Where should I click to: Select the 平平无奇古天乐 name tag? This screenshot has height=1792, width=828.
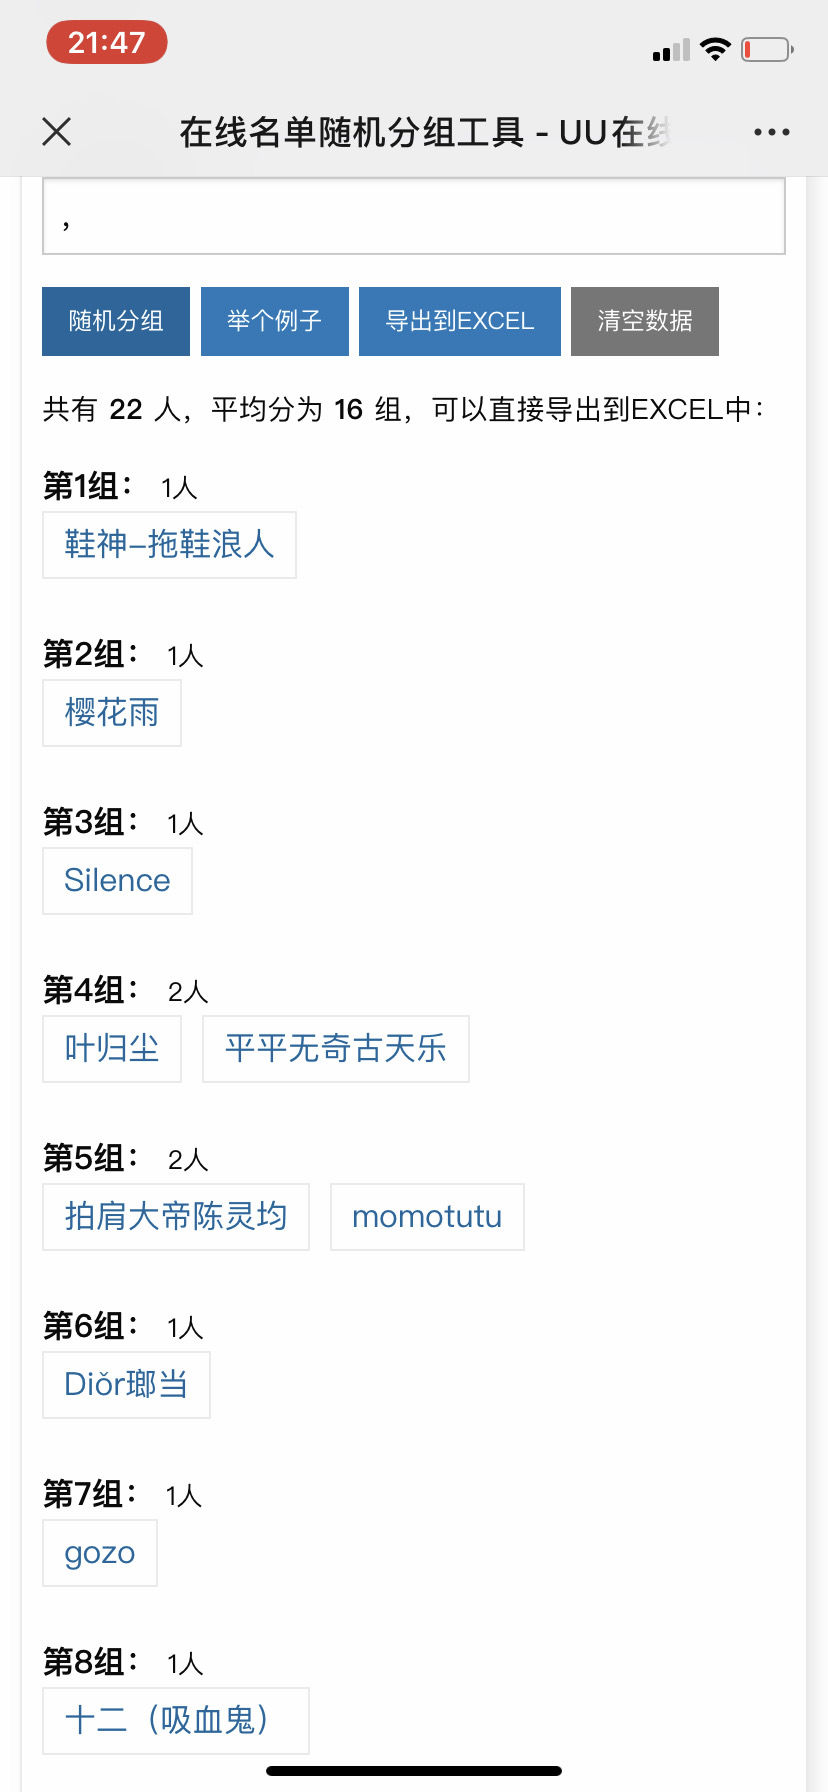click(336, 1049)
